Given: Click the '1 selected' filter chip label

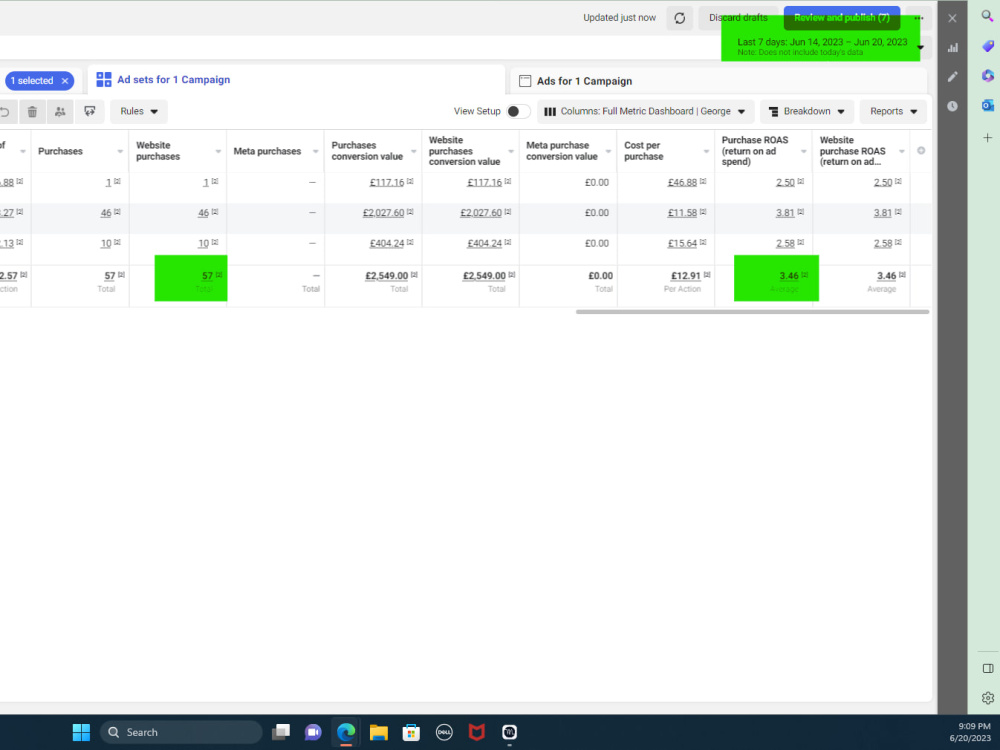Looking at the screenshot, I should [32, 81].
